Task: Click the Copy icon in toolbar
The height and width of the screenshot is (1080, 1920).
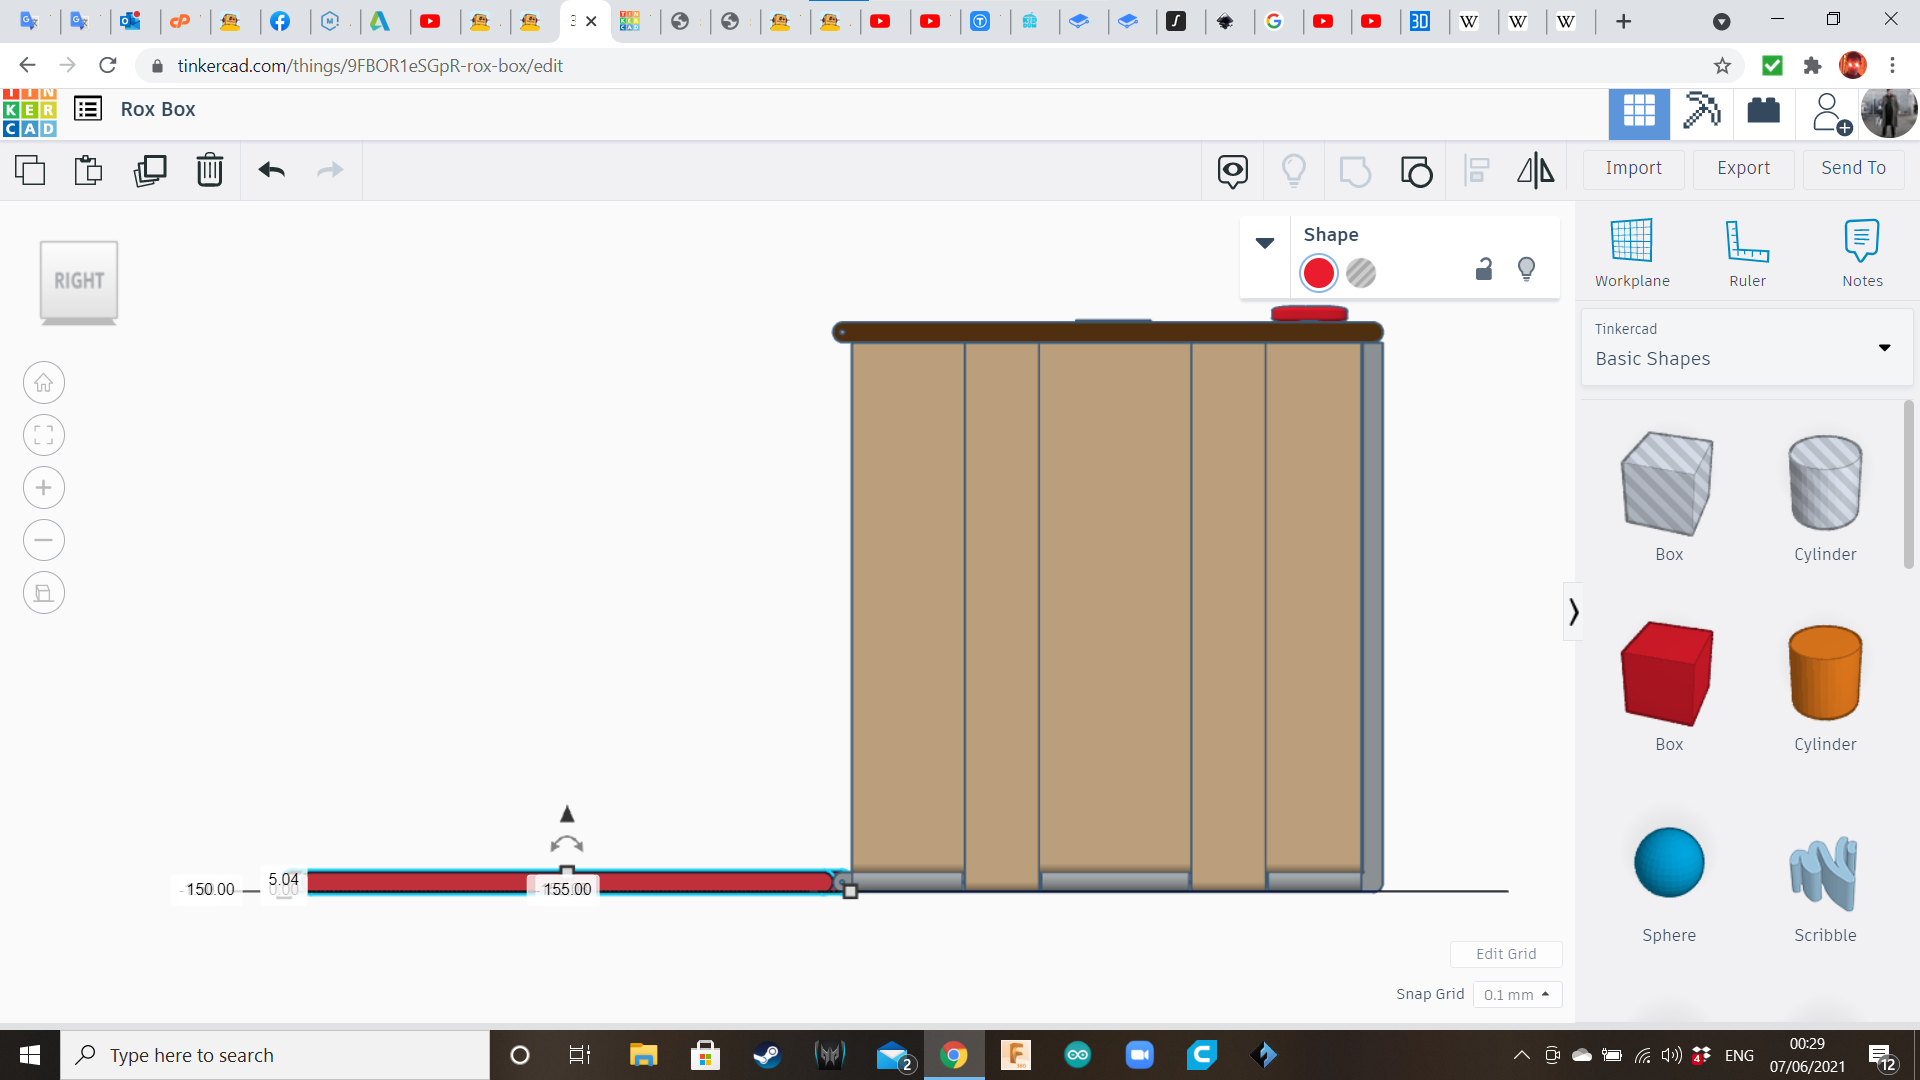Action: pyautogui.click(x=30, y=170)
